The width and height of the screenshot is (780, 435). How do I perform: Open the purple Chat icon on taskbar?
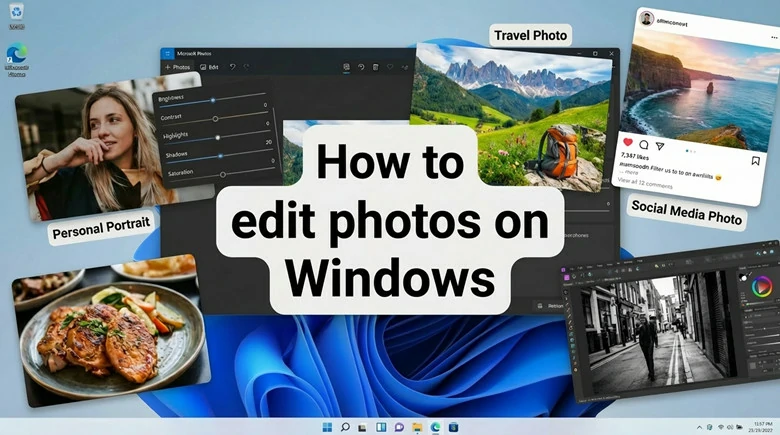[399, 427]
